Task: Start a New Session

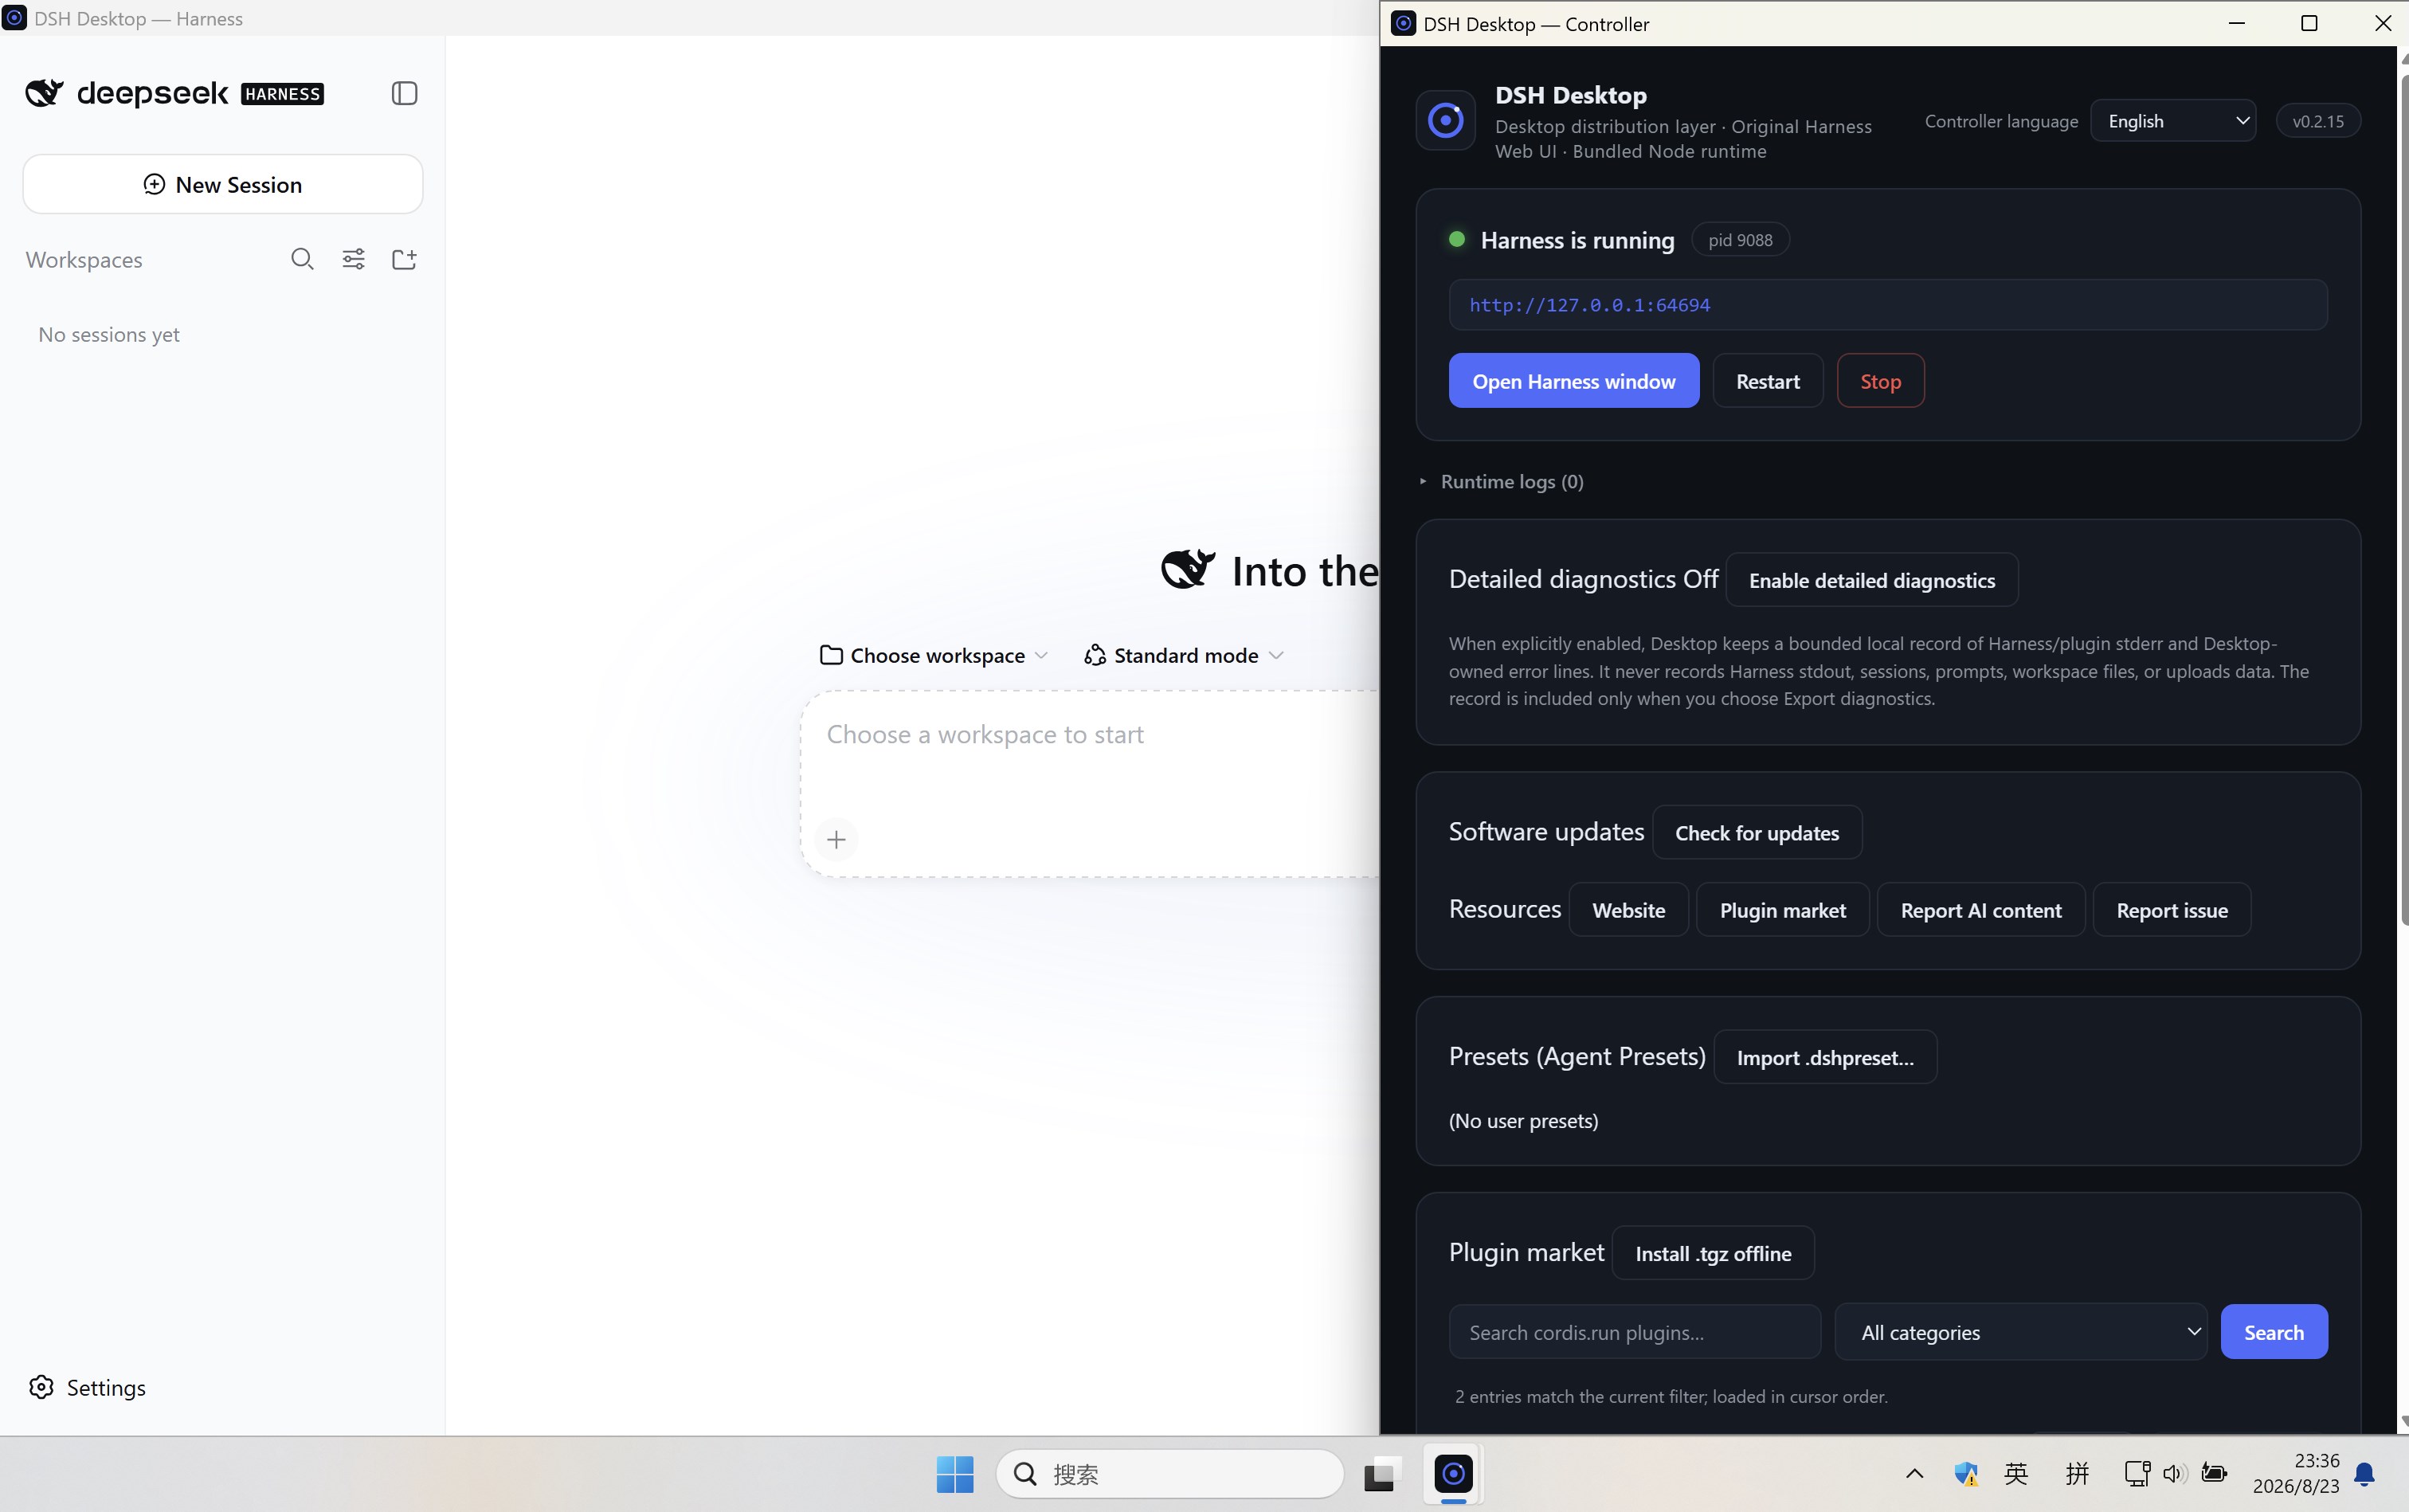Action: click(223, 184)
